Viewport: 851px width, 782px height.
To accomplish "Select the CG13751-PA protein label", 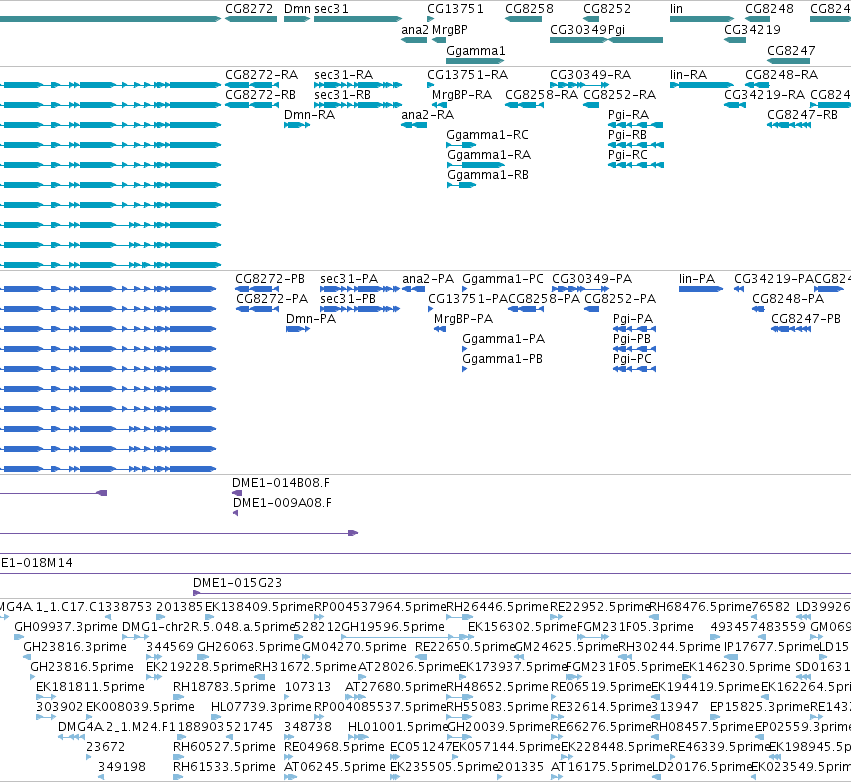I will [468, 299].
